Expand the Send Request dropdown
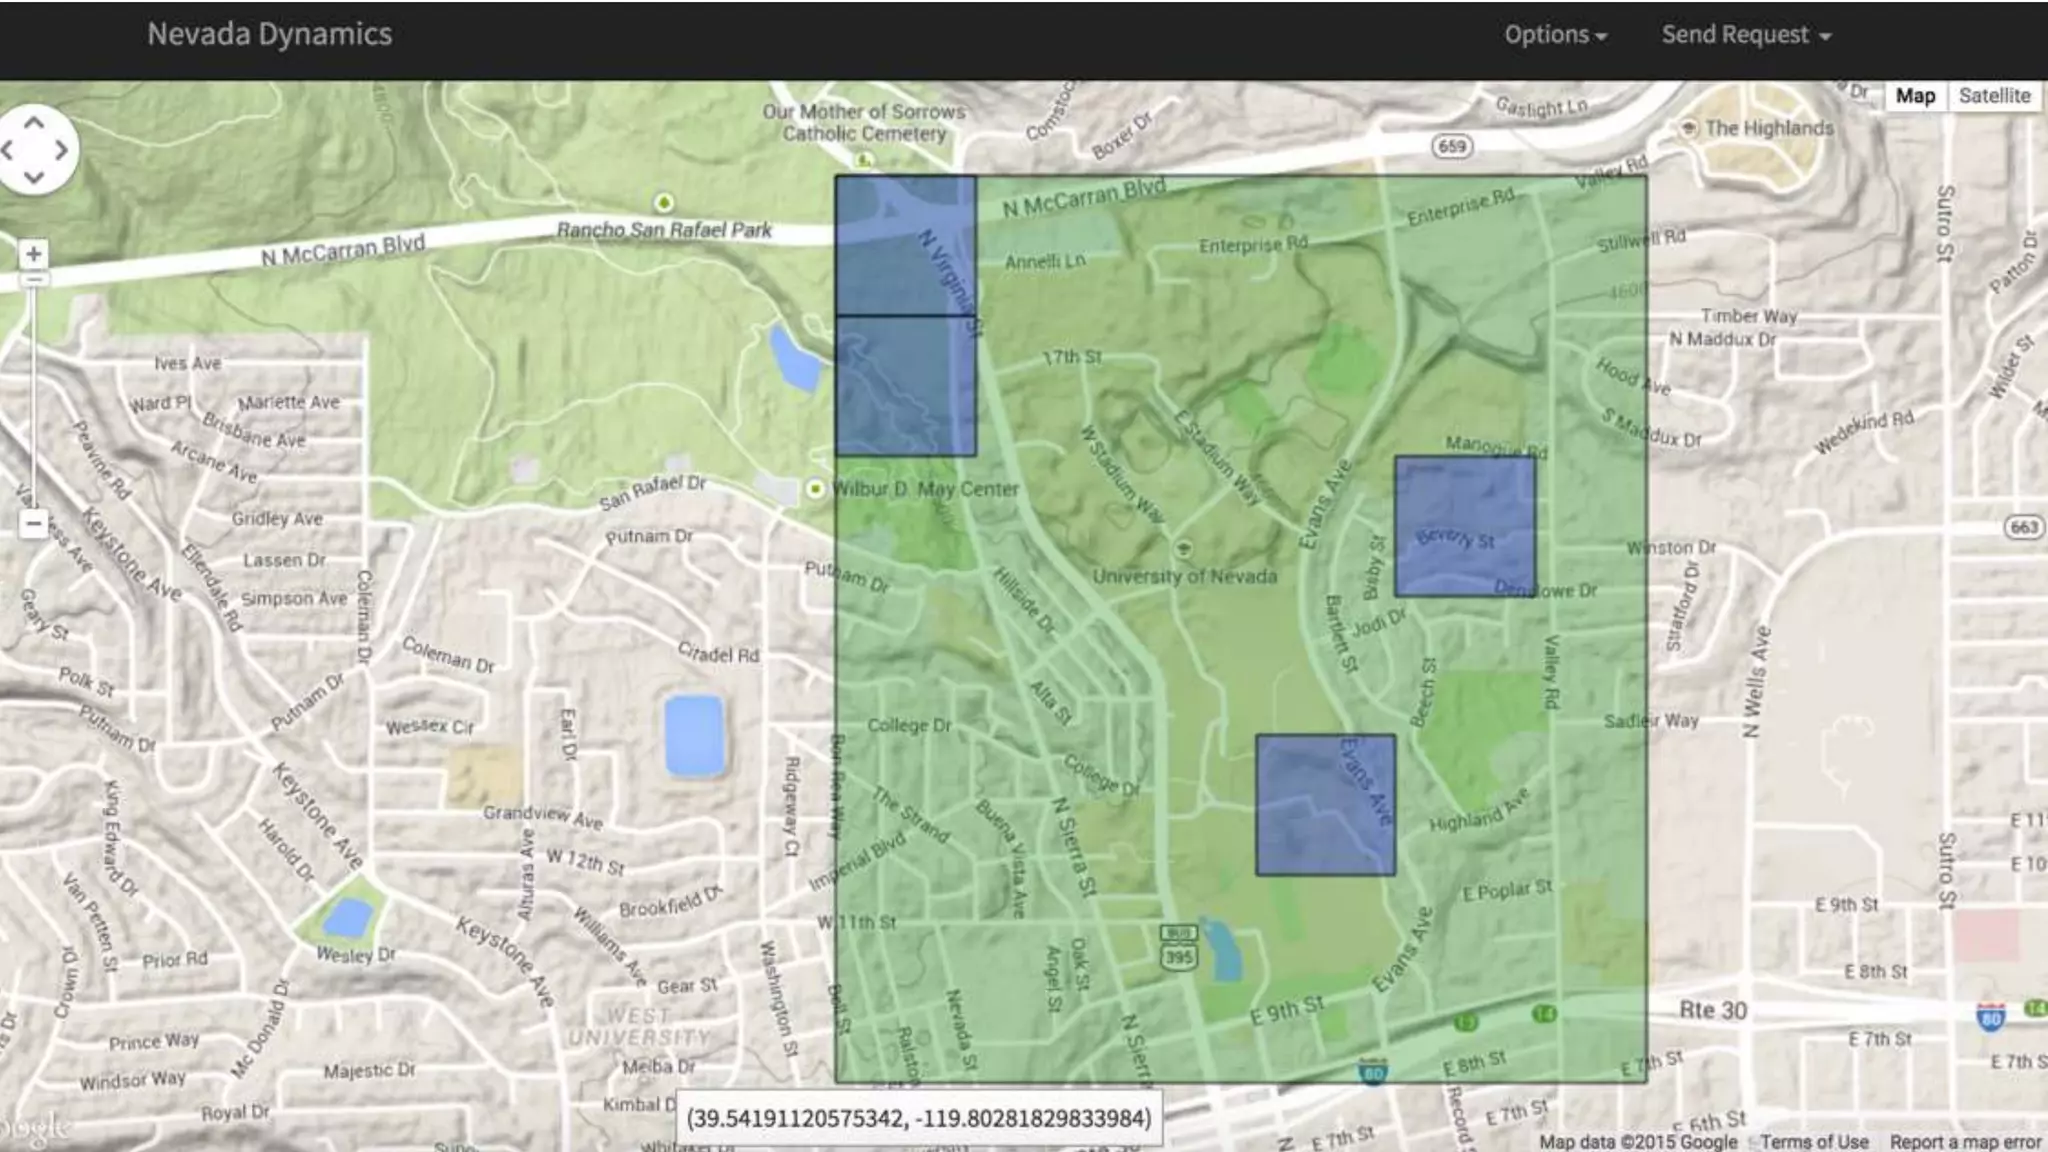Image resolution: width=2048 pixels, height=1152 pixels. pos(1745,35)
